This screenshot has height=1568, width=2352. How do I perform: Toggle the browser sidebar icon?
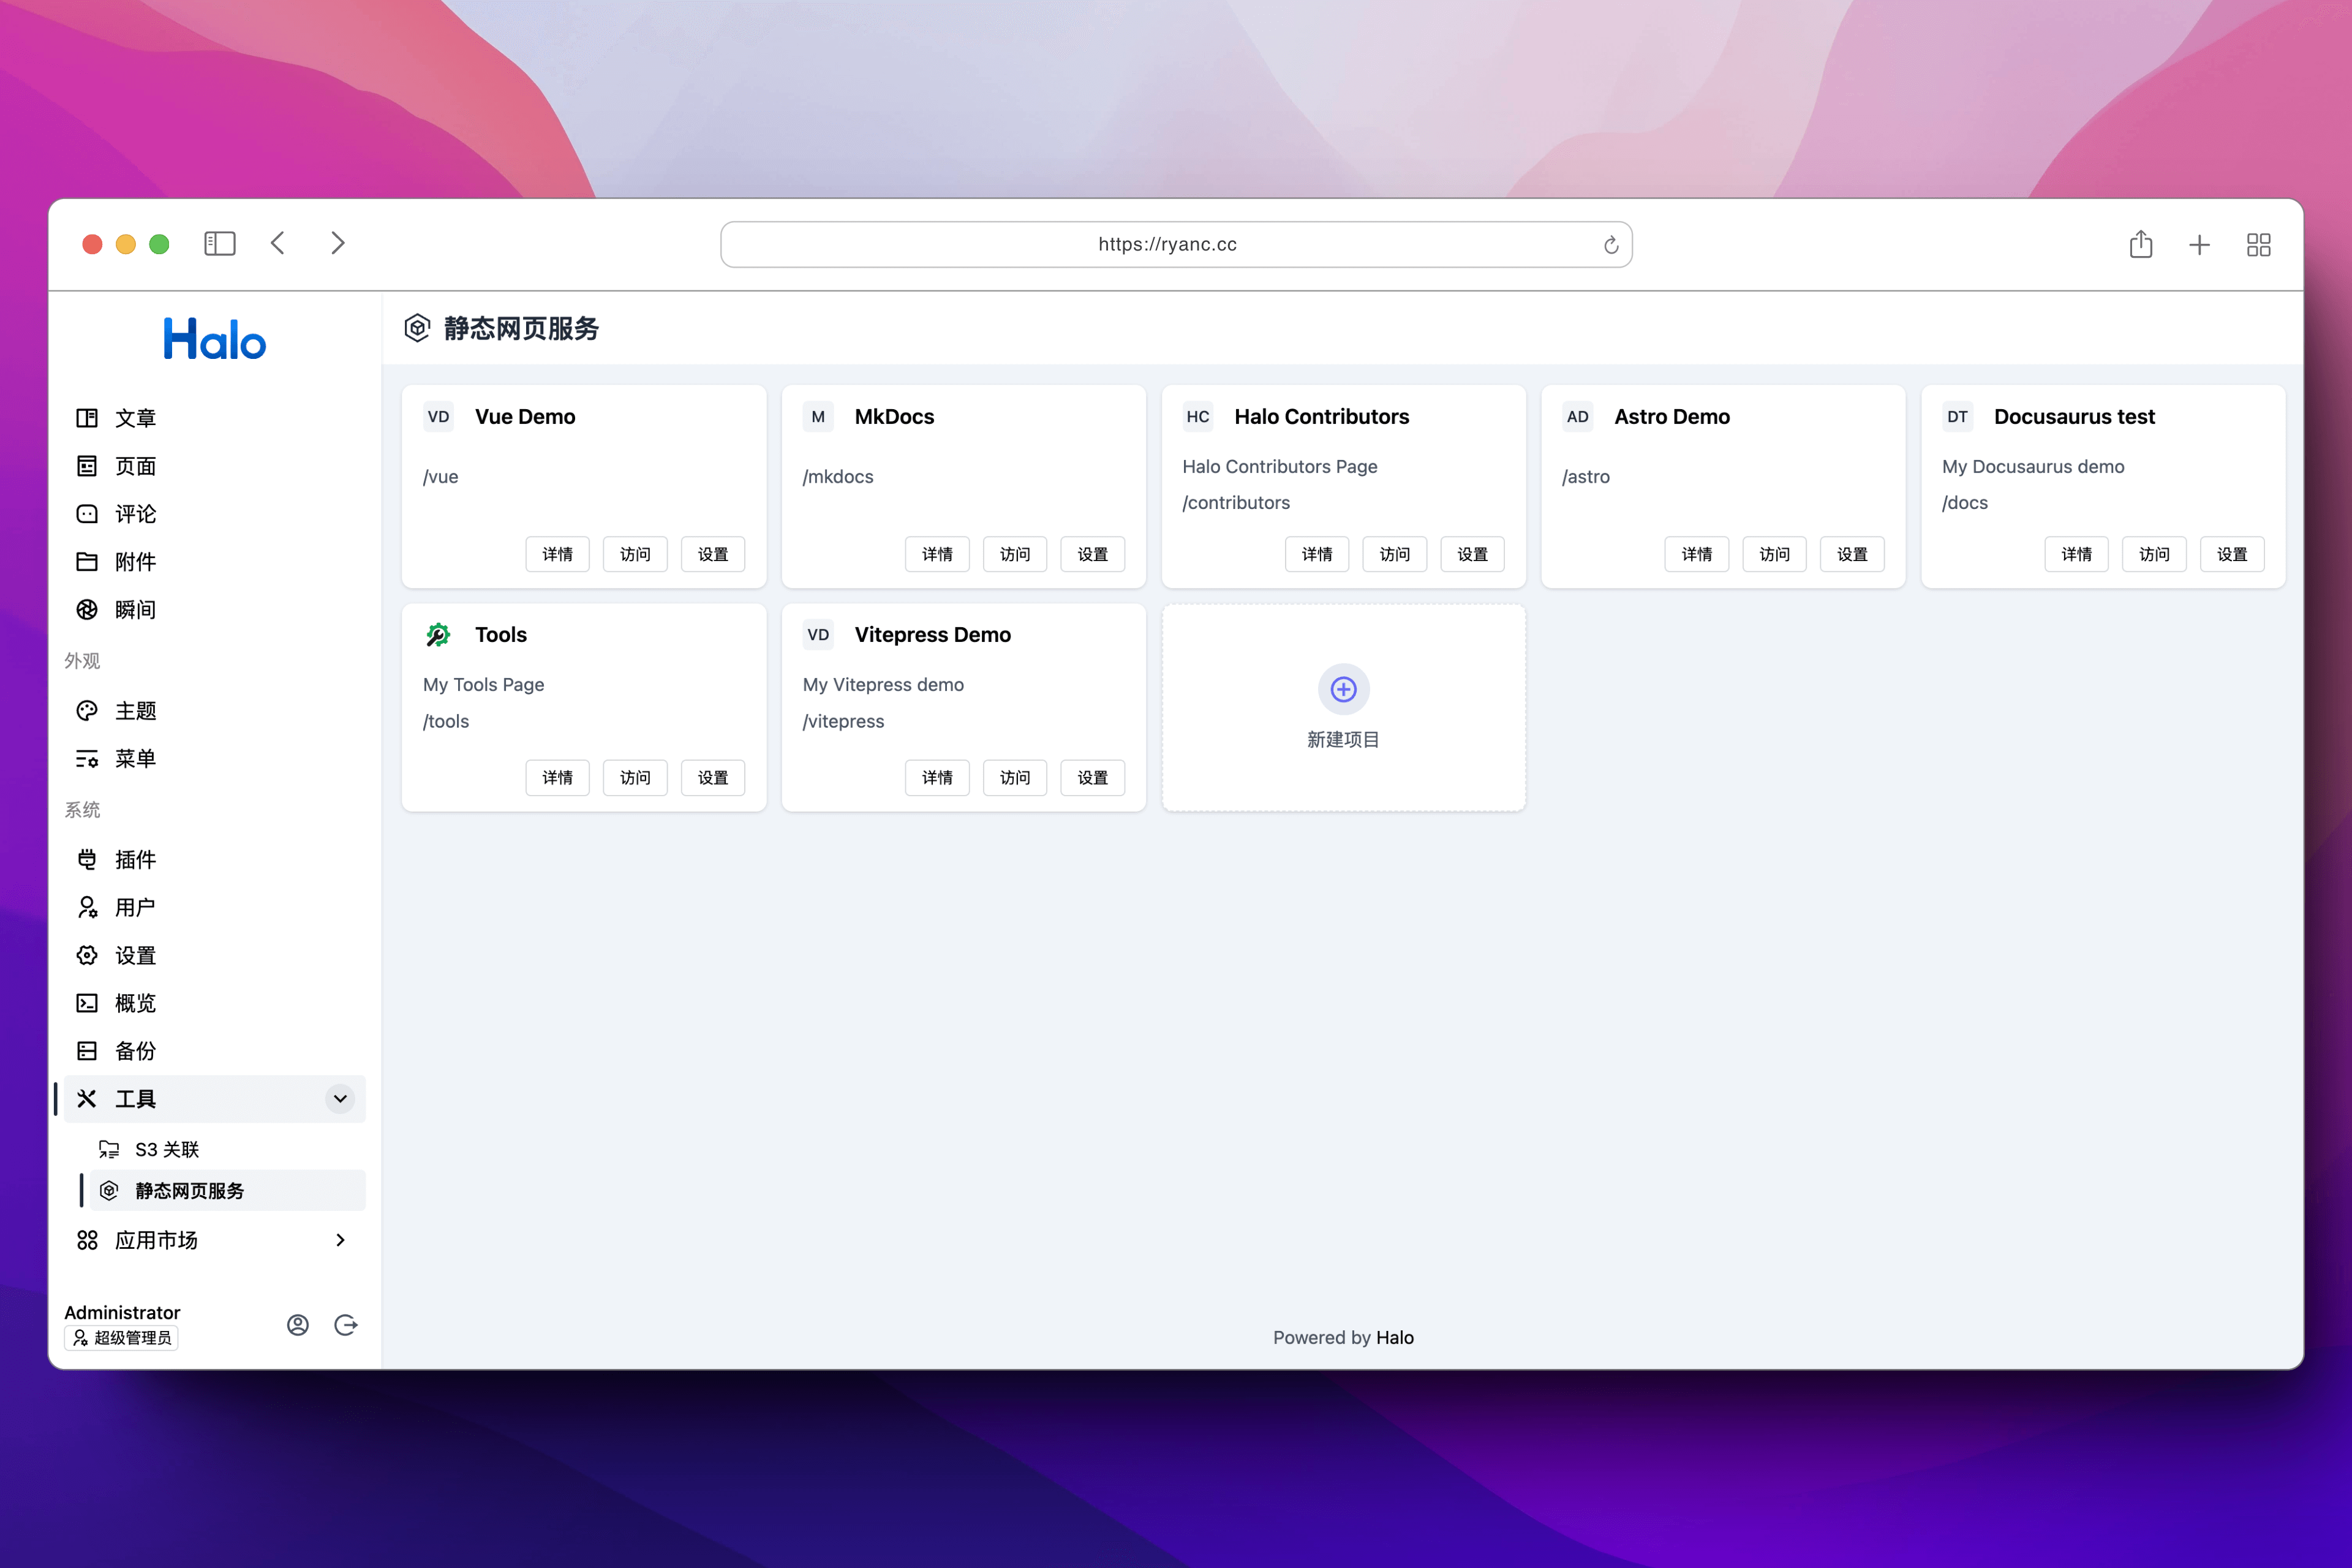(219, 243)
